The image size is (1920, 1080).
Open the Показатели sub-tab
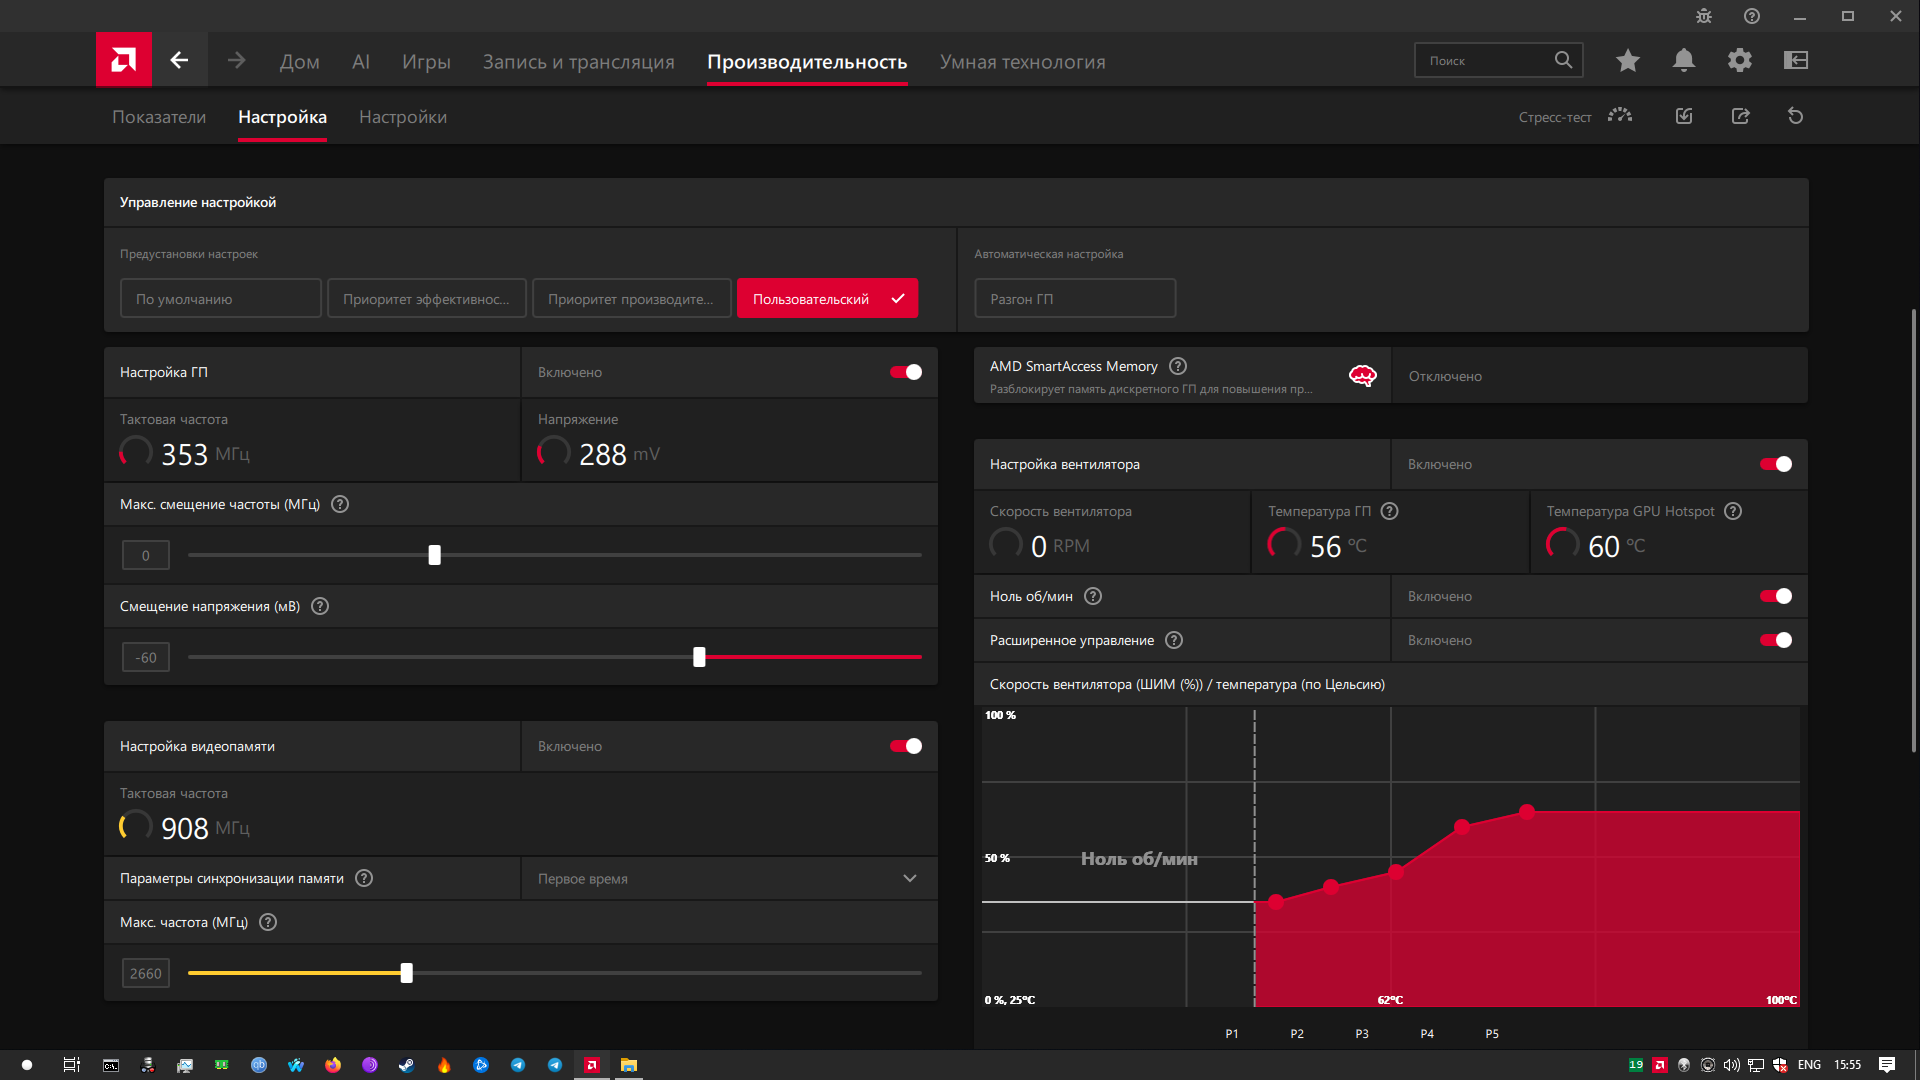point(159,117)
